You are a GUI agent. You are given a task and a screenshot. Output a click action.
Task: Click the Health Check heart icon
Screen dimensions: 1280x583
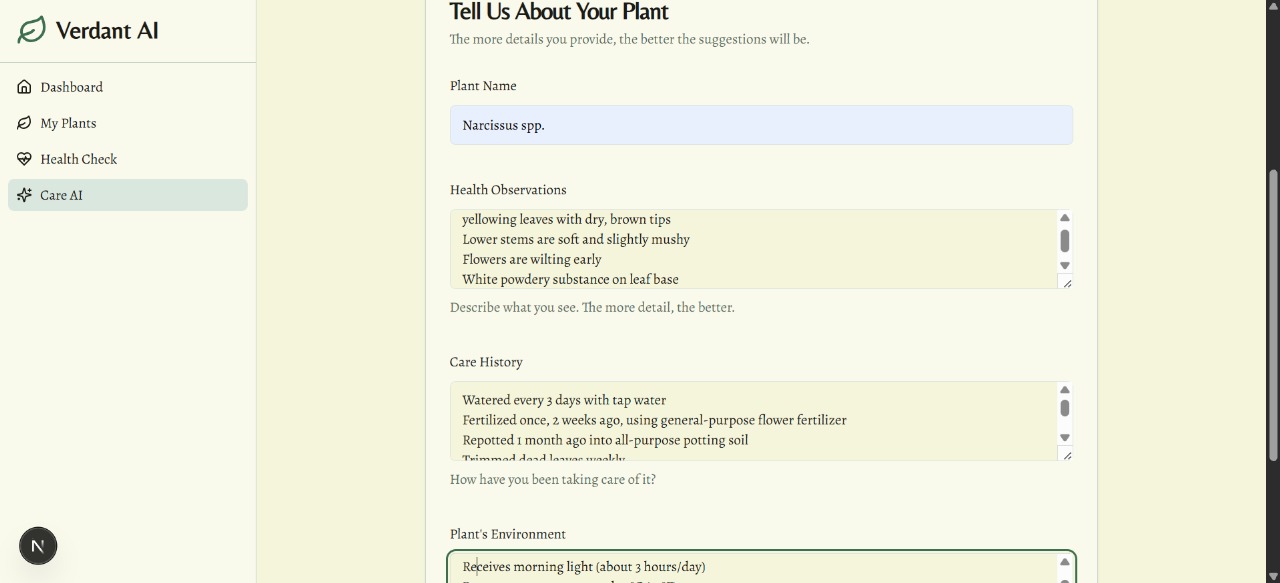coord(24,159)
